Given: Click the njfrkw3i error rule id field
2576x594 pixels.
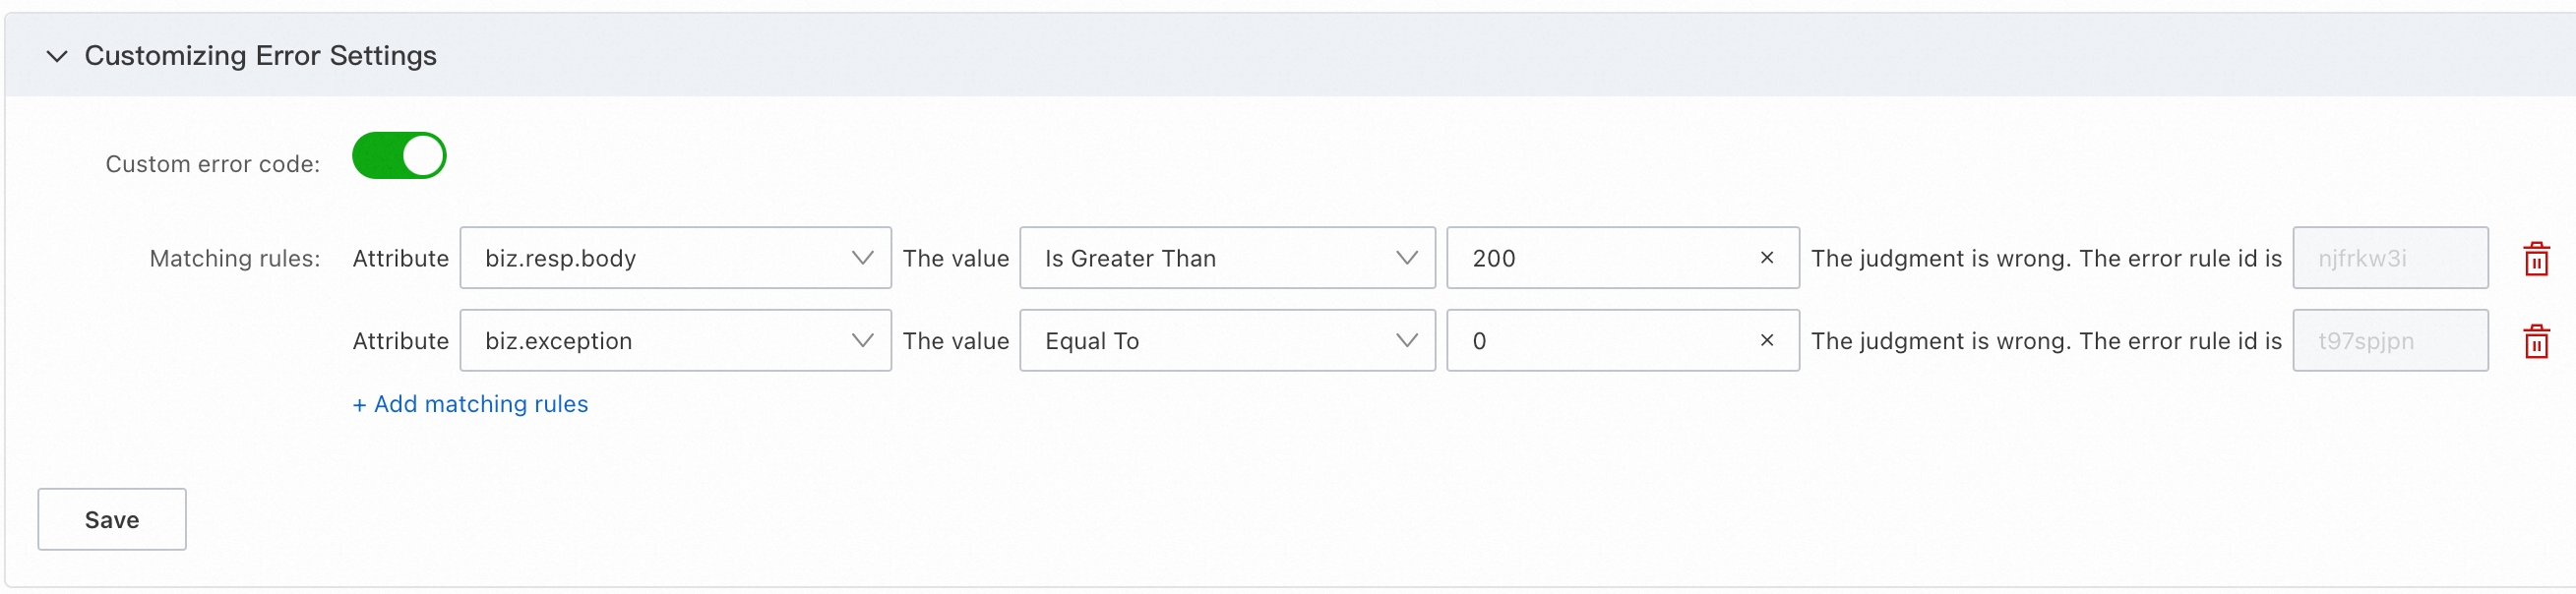Looking at the screenshot, I should (x=2389, y=258).
